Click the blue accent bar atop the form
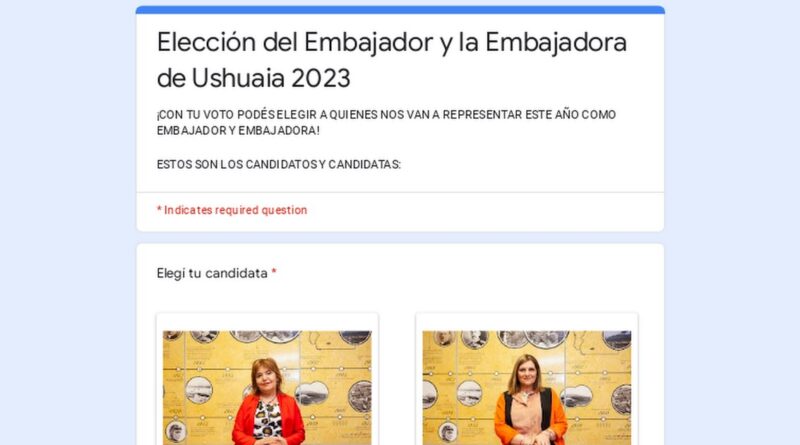800x445 pixels. pyautogui.click(x=400, y=10)
